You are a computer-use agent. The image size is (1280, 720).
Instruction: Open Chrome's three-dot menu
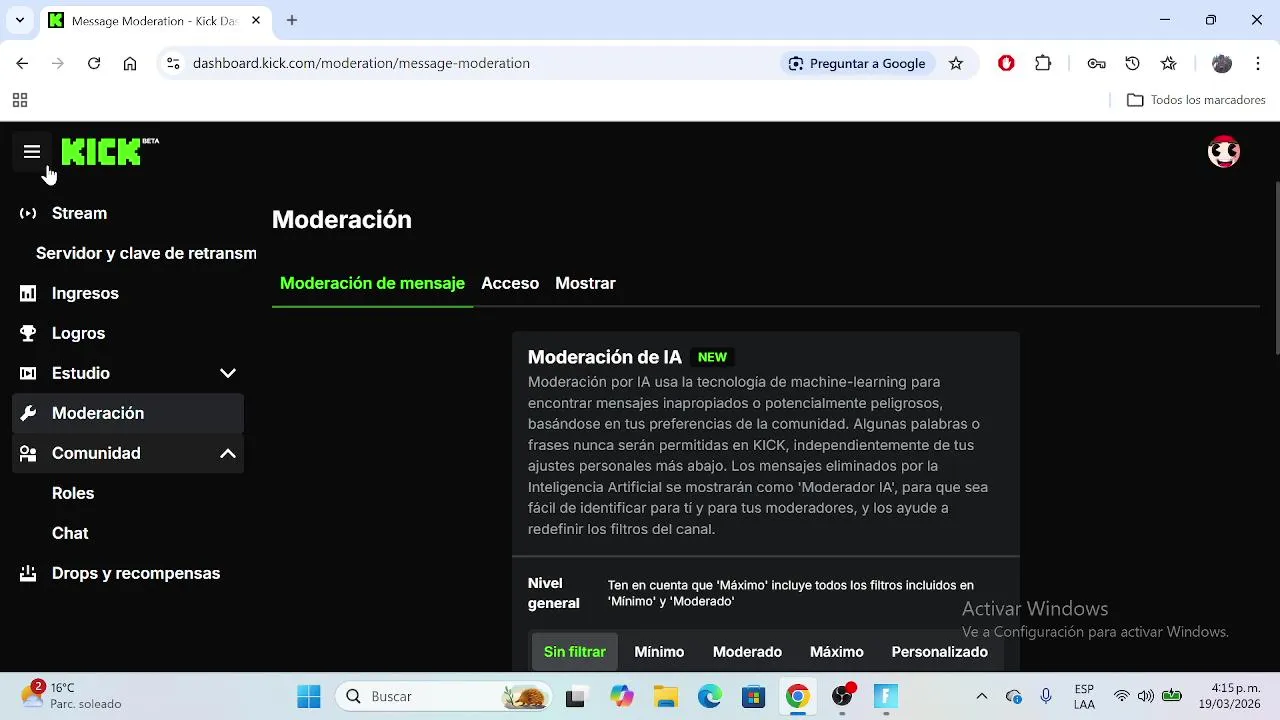point(1258,63)
